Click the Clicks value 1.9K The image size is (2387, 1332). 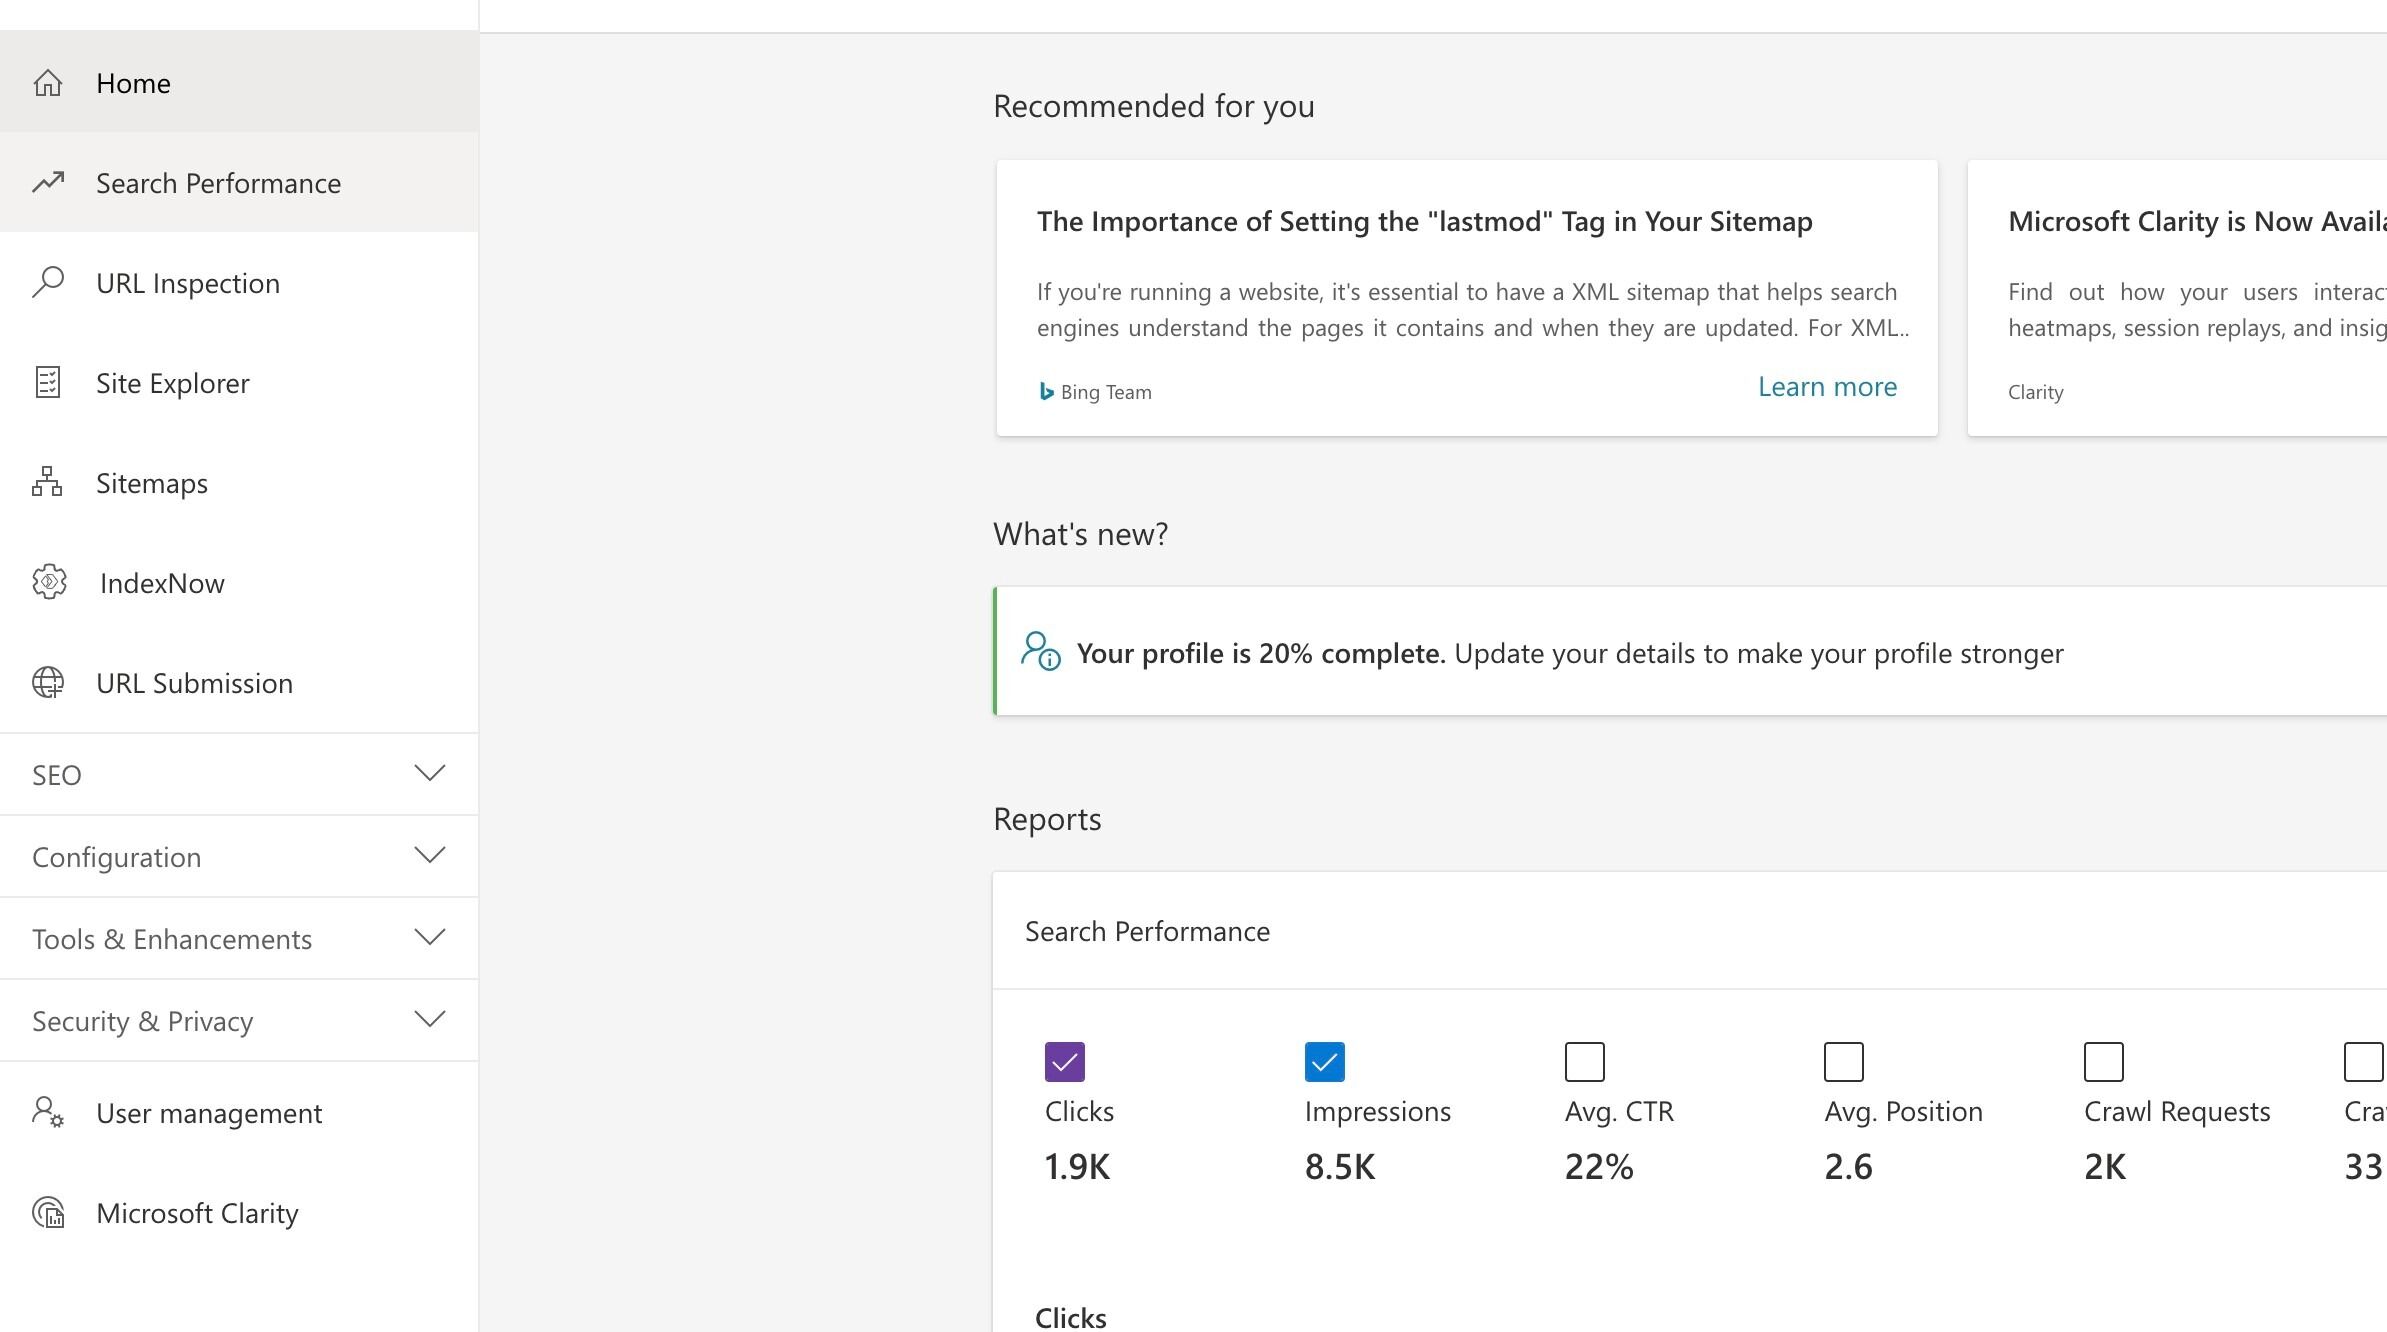click(x=1077, y=1166)
